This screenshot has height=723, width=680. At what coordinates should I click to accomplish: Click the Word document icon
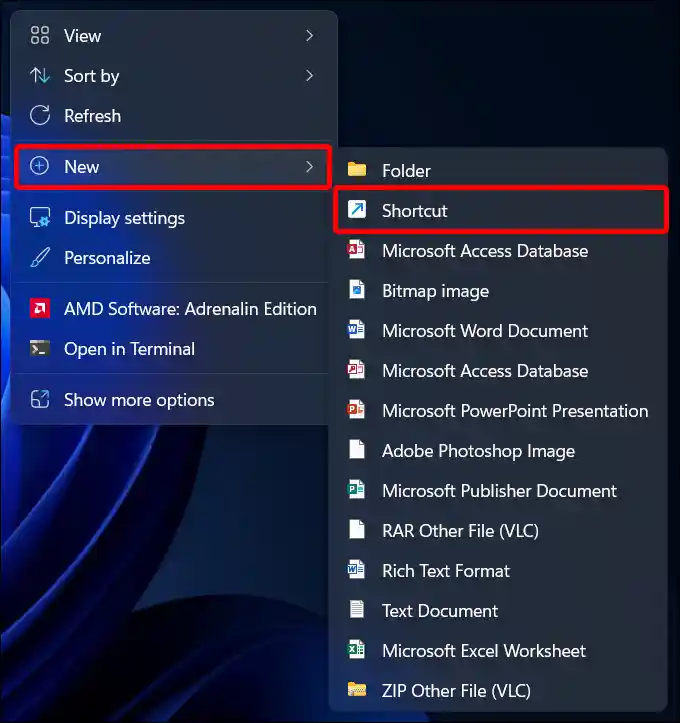[x=356, y=330]
